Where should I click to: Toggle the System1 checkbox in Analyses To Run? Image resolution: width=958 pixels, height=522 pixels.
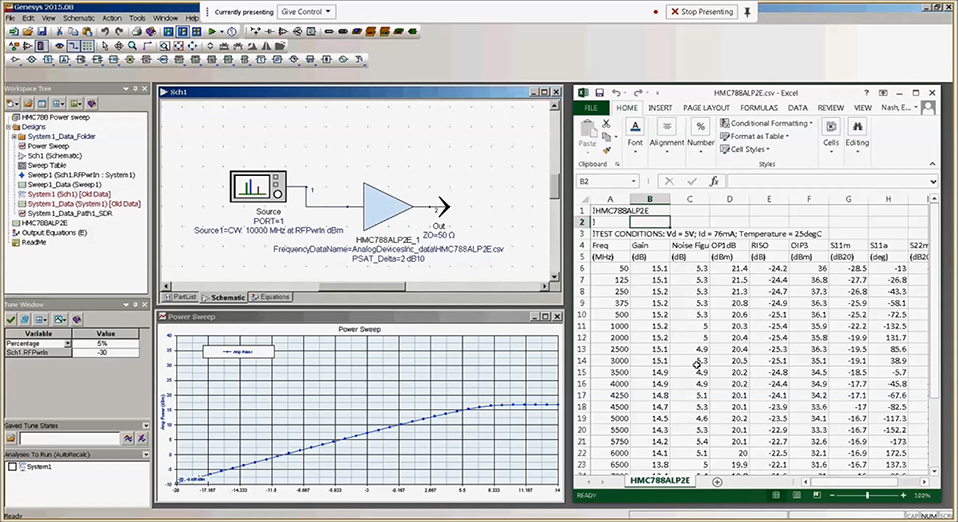pyautogui.click(x=12, y=467)
